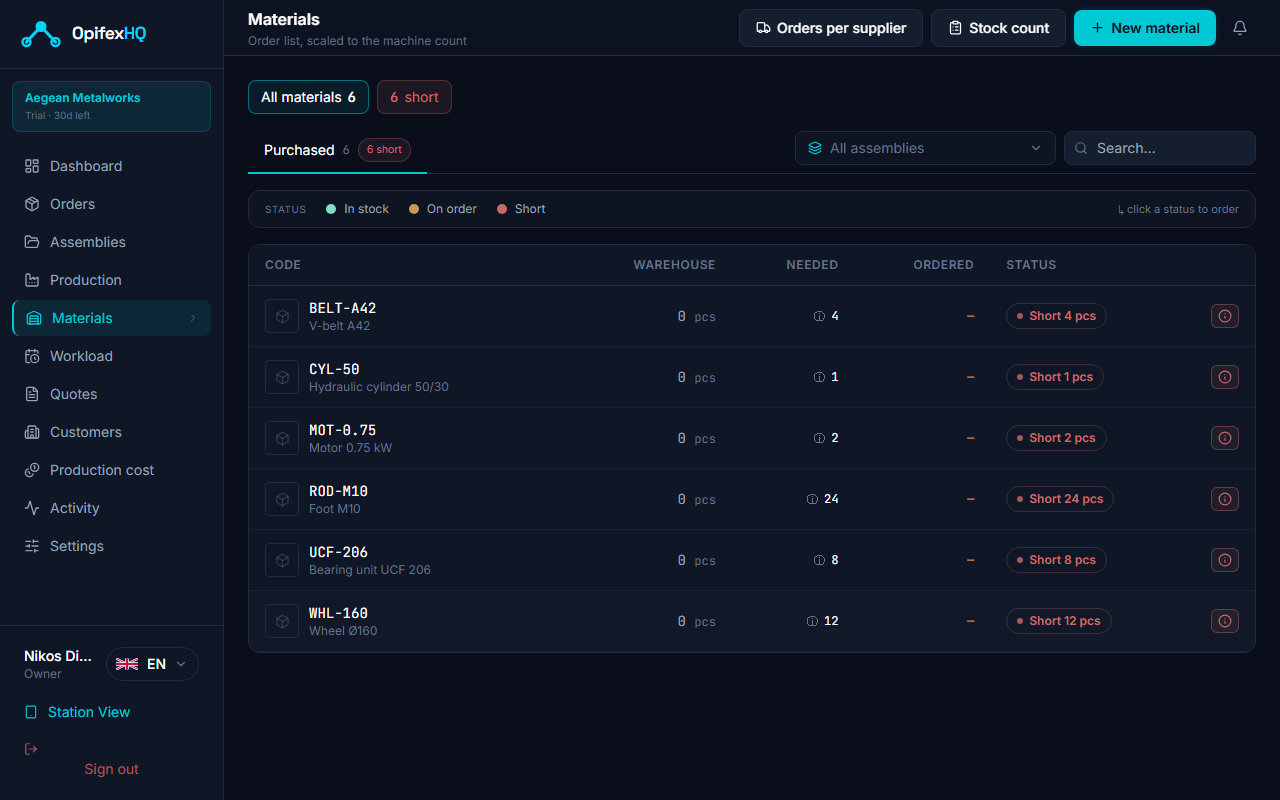Click the Aegean Metalworks trial card
The width and height of the screenshot is (1280, 800).
click(x=111, y=106)
